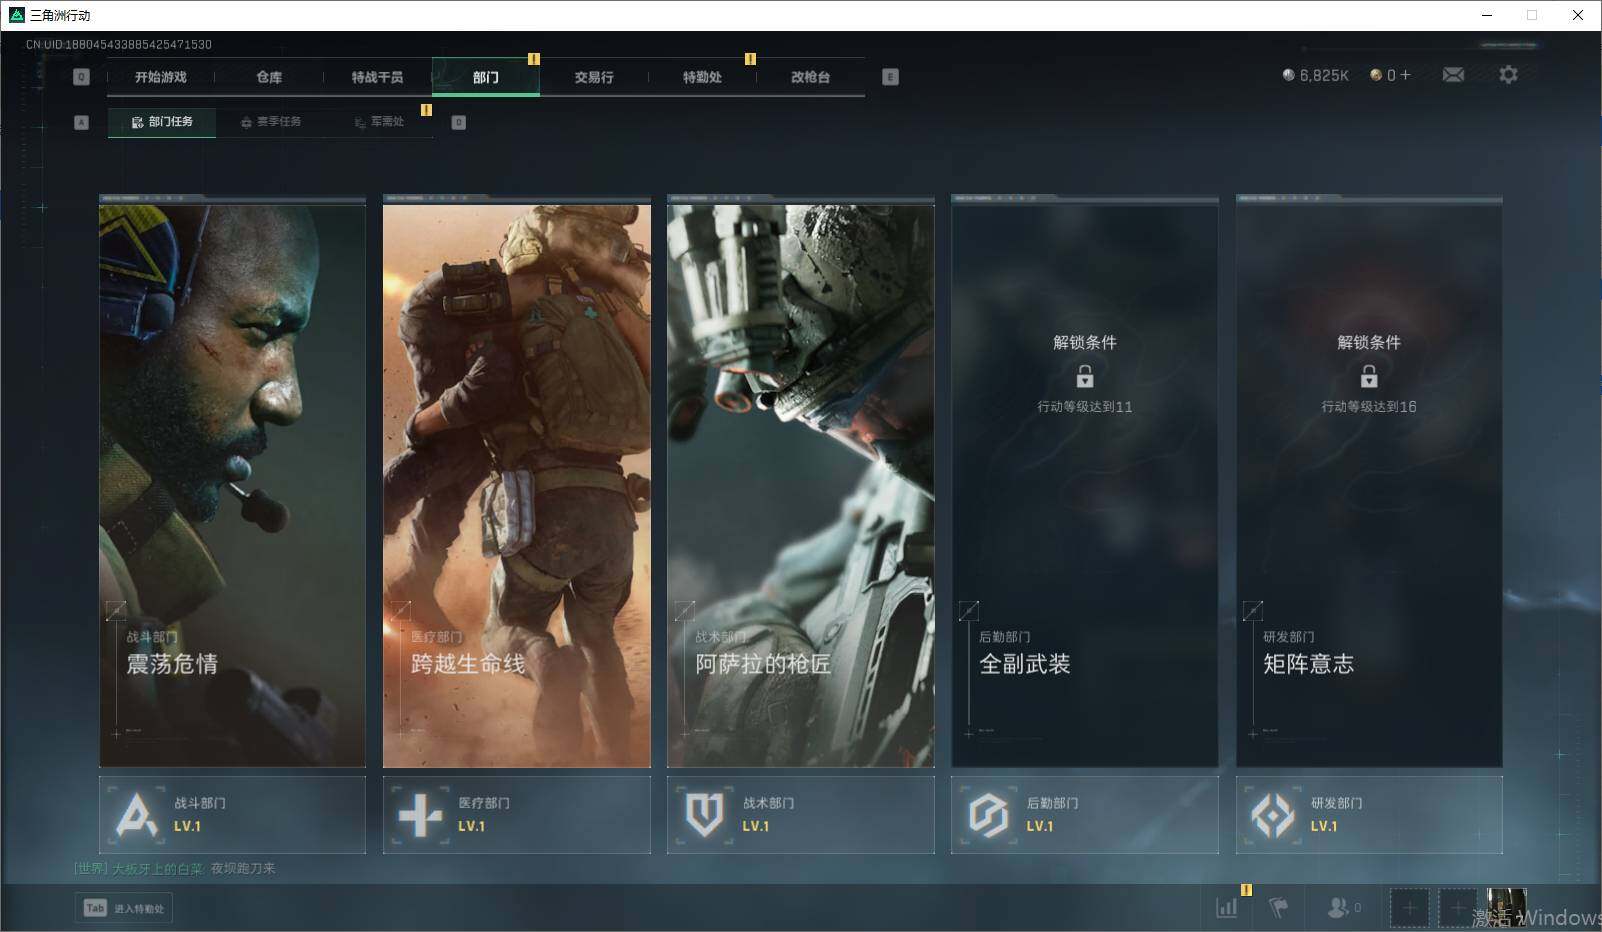Click the 三角洲行动 app icon in title bar
Viewport: 1602px width, 932px height.
(16, 15)
